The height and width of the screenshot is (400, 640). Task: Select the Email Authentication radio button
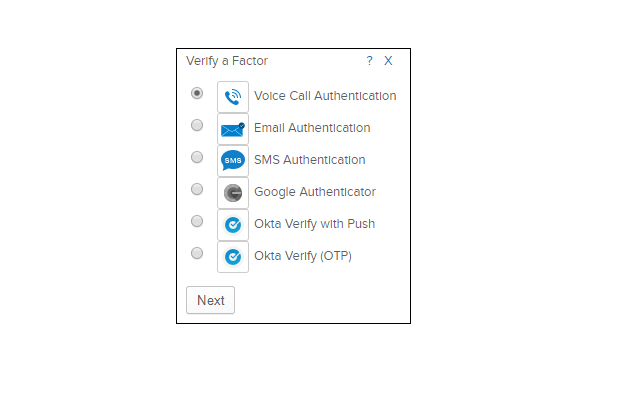tap(197, 125)
